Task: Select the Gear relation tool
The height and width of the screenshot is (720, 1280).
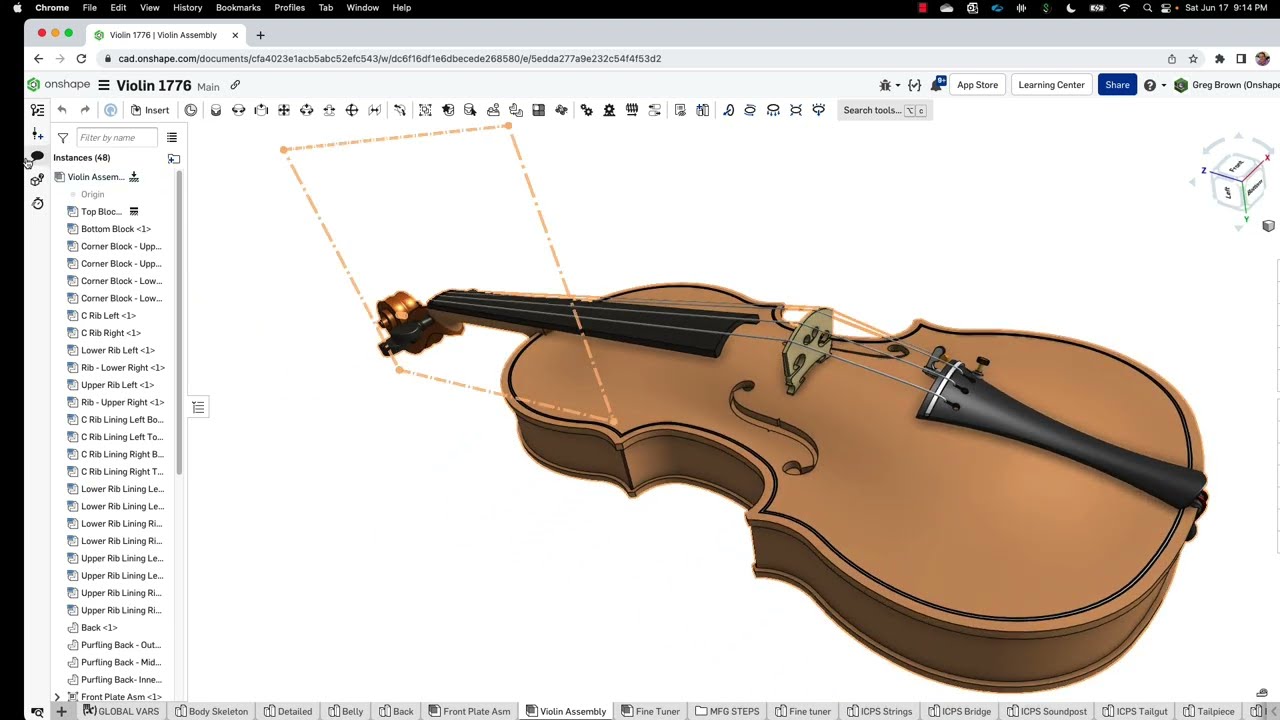Action: (587, 110)
